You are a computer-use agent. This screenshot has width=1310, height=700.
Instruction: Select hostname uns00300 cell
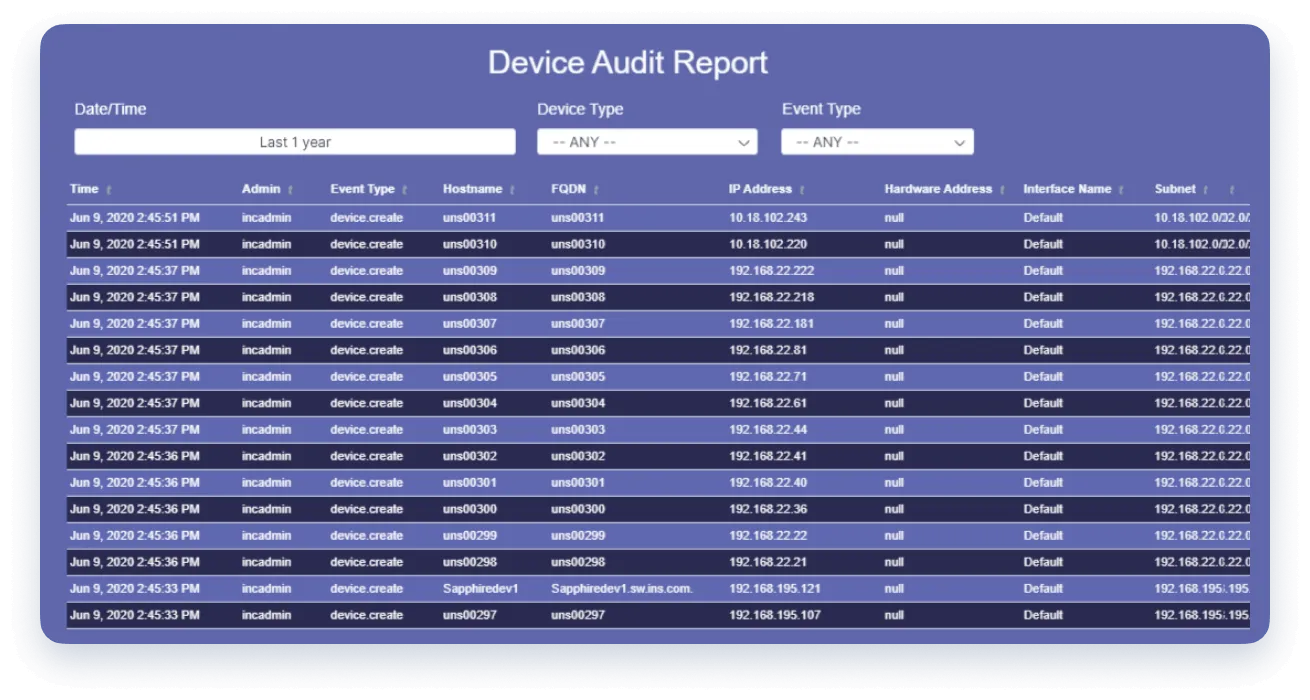click(x=470, y=509)
